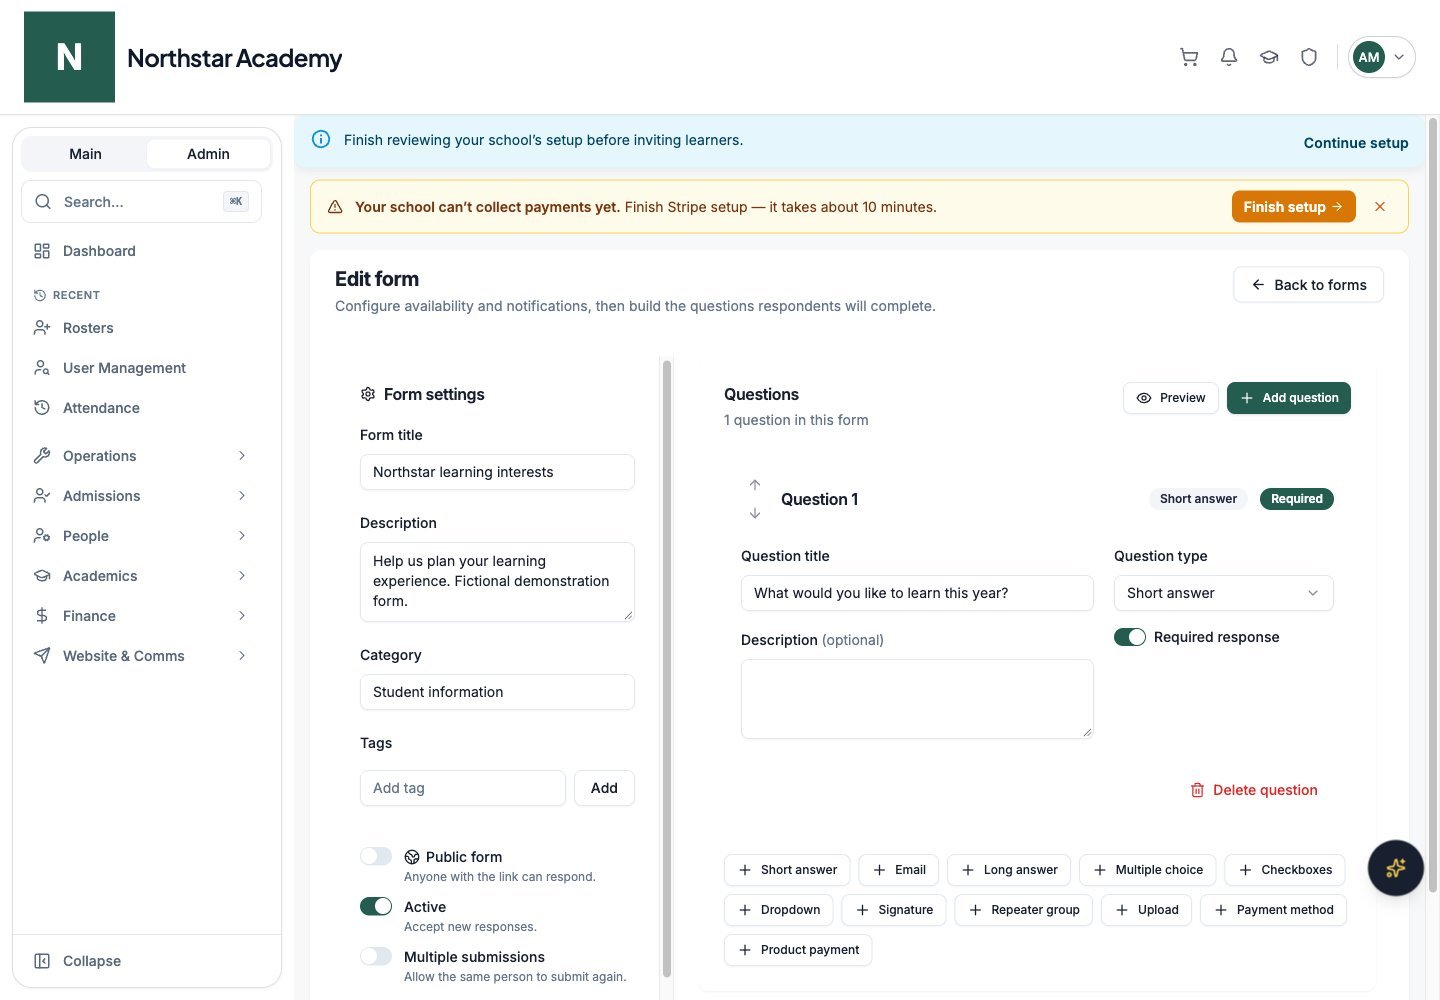The width and height of the screenshot is (1440, 1000).
Task: Switch to the Admin tab
Action: click(208, 154)
